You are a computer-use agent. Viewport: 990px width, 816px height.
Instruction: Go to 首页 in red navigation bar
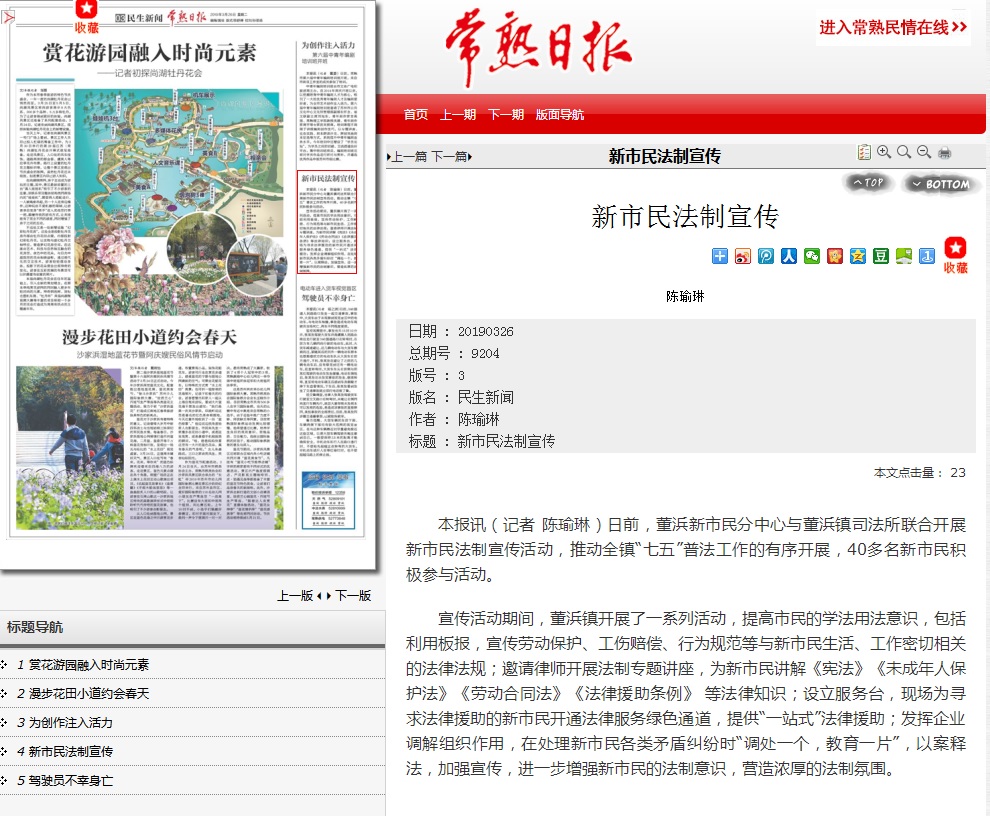[x=415, y=114]
